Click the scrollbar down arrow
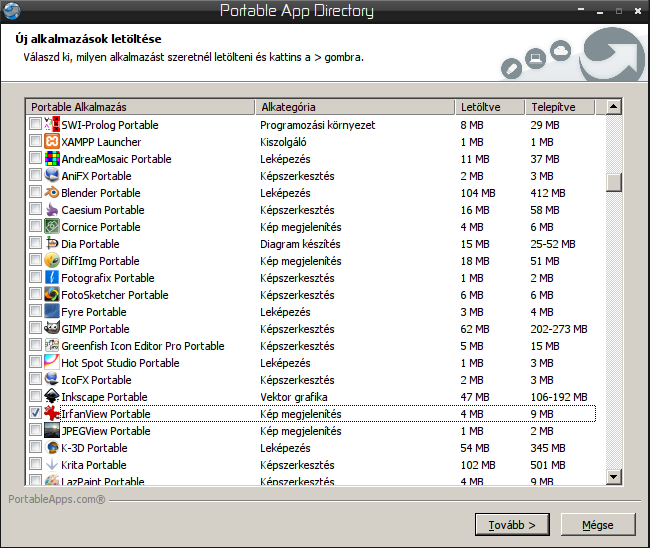650x548 pixels. click(x=614, y=477)
